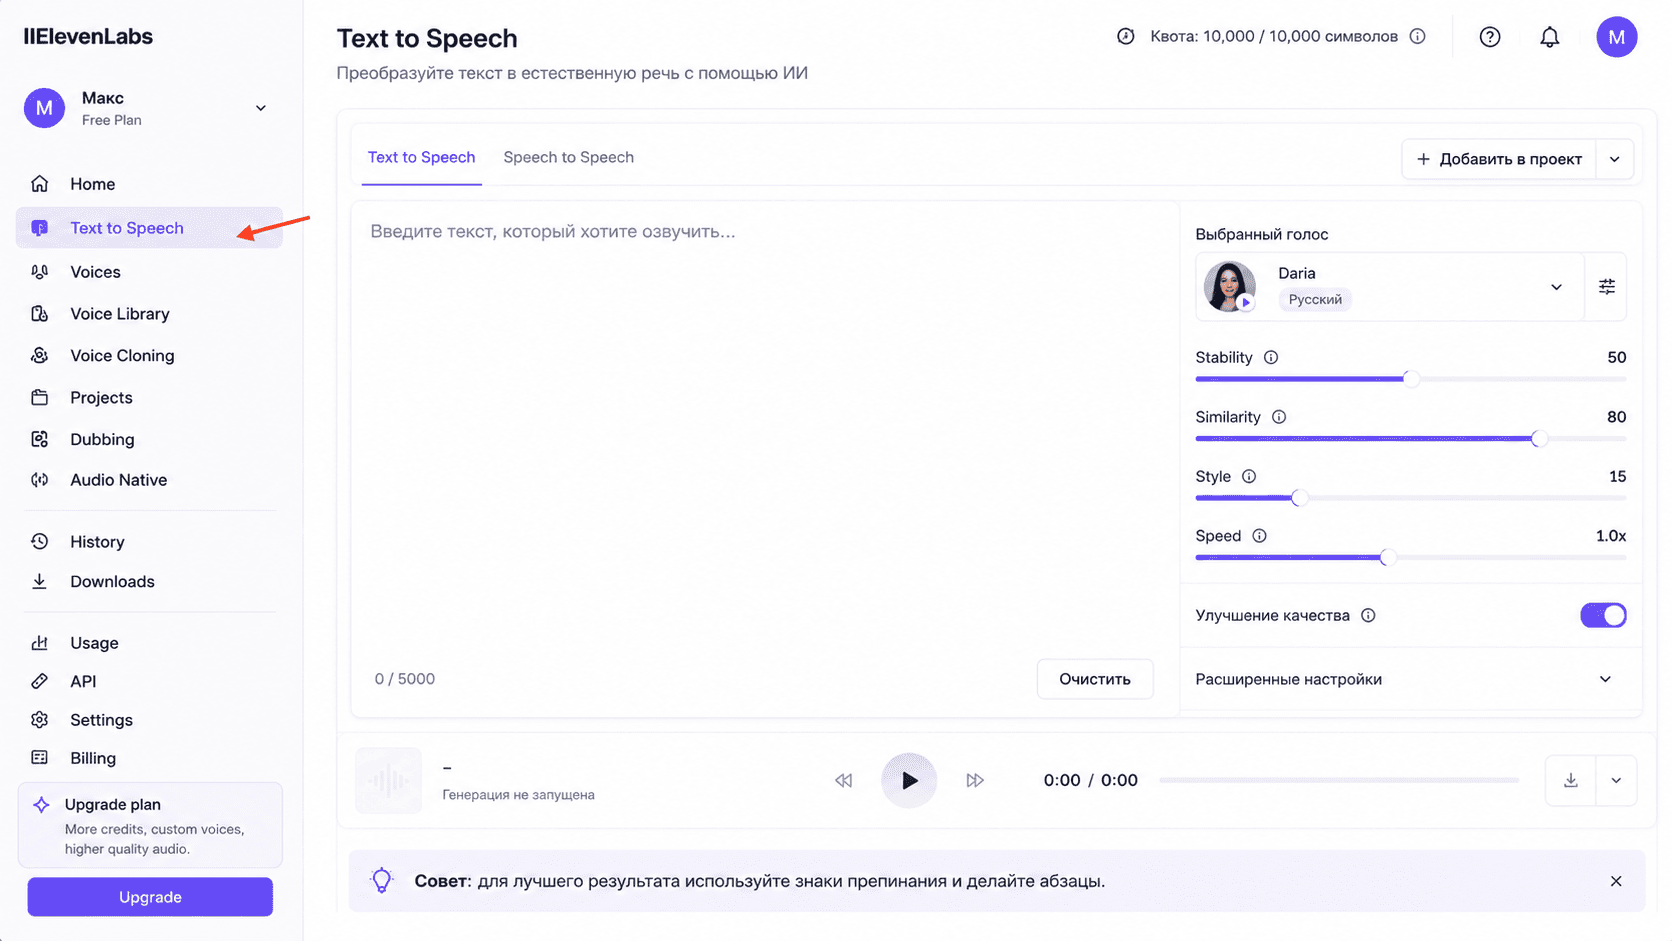
Task: Dismiss the Совет tip banner
Action: tap(1616, 882)
